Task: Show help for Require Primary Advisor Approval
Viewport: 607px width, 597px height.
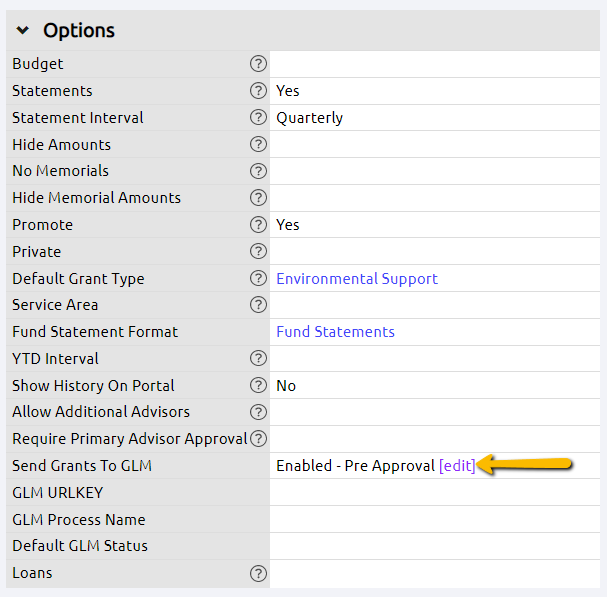Action: (x=258, y=439)
